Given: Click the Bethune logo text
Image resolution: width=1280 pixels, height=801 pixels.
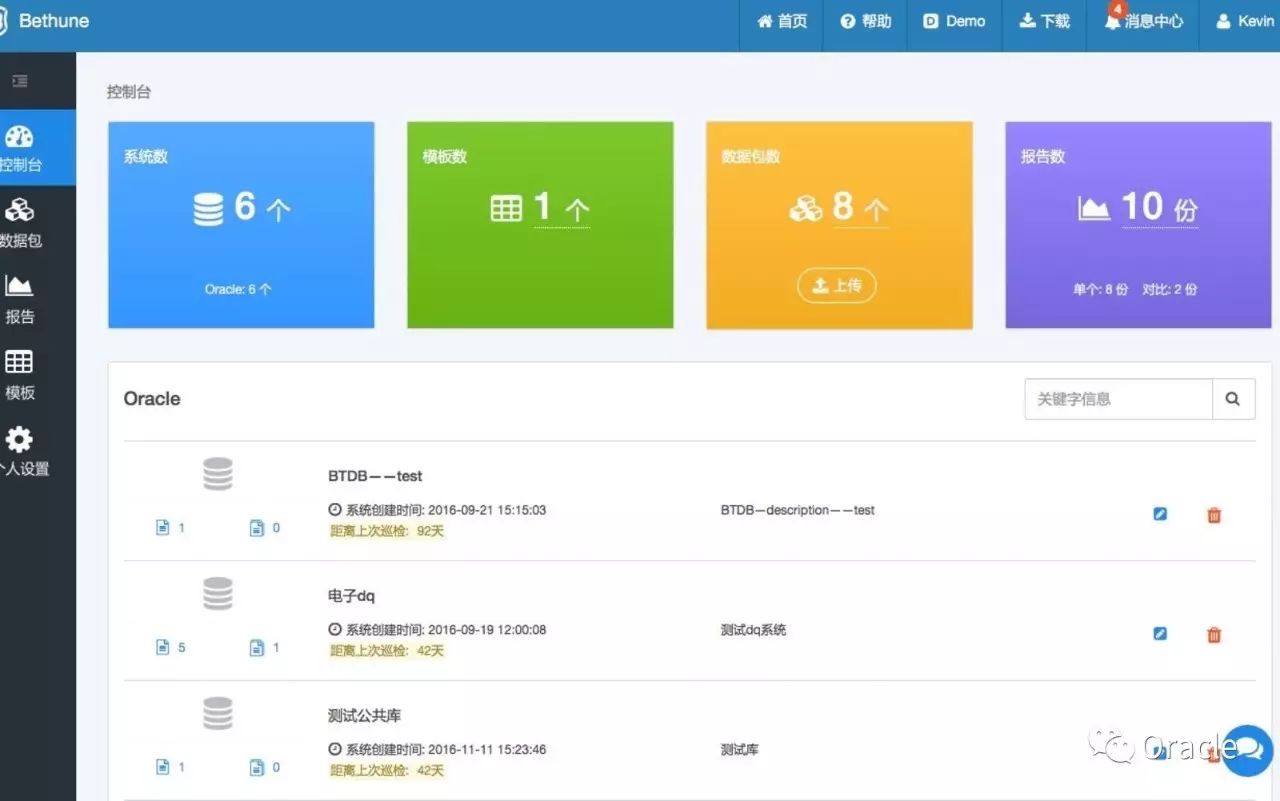Looking at the screenshot, I should pos(54,20).
